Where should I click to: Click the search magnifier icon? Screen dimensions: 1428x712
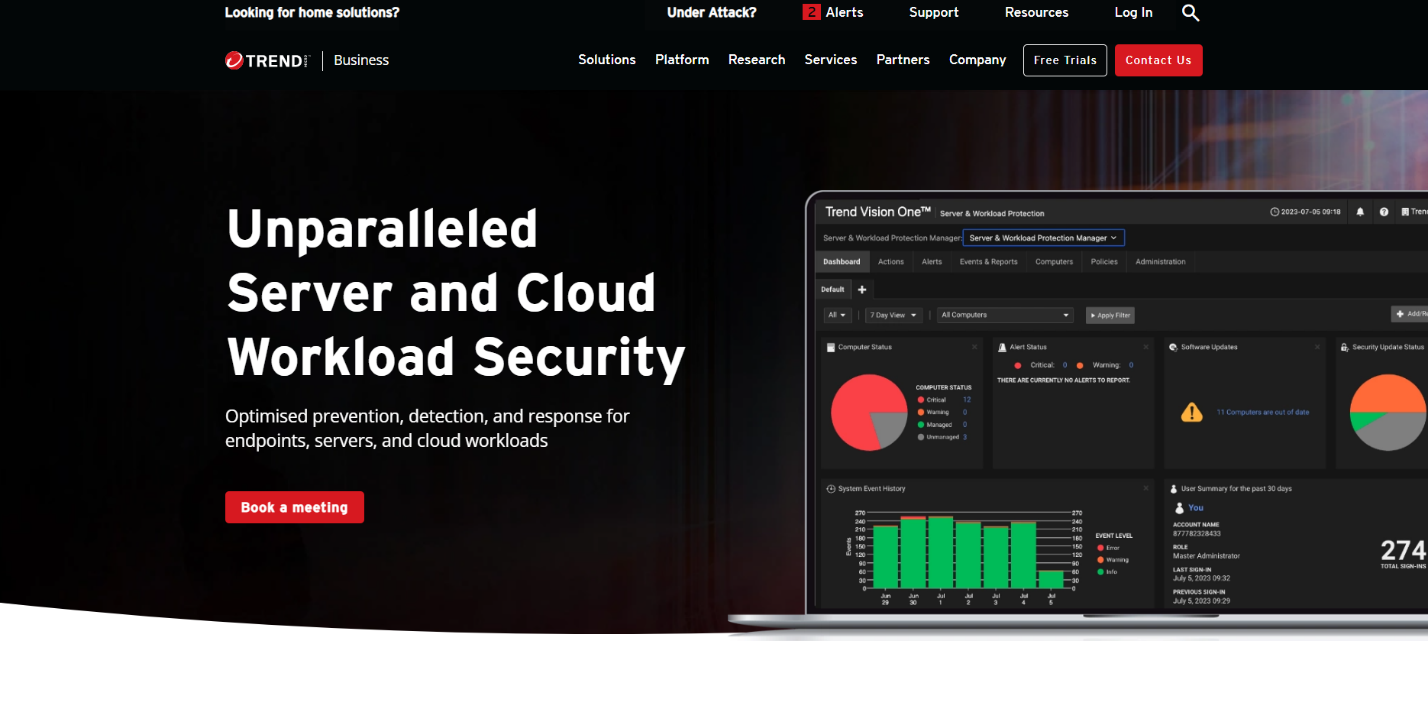click(1190, 13)
